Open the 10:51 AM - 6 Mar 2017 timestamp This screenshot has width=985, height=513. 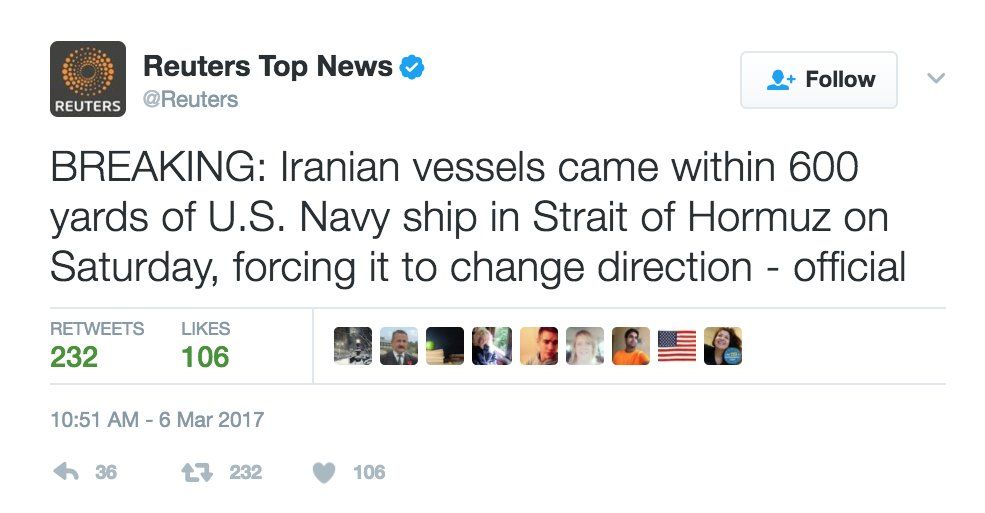coord(157,419)
